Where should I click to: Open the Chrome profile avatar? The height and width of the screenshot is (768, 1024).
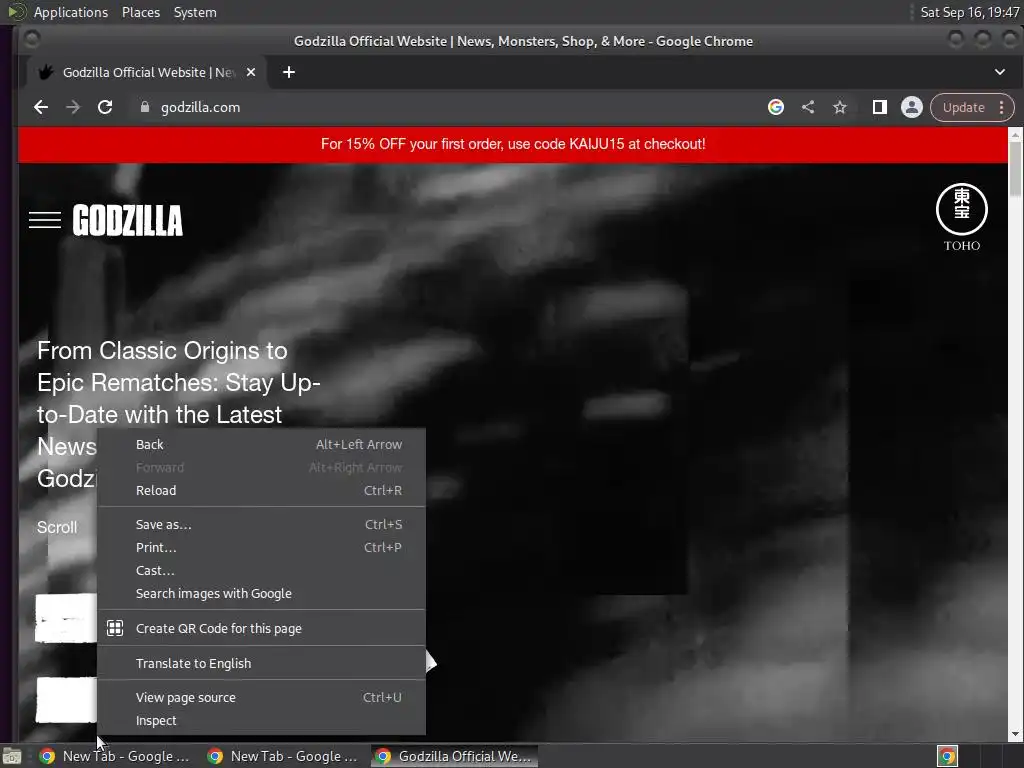912,107
